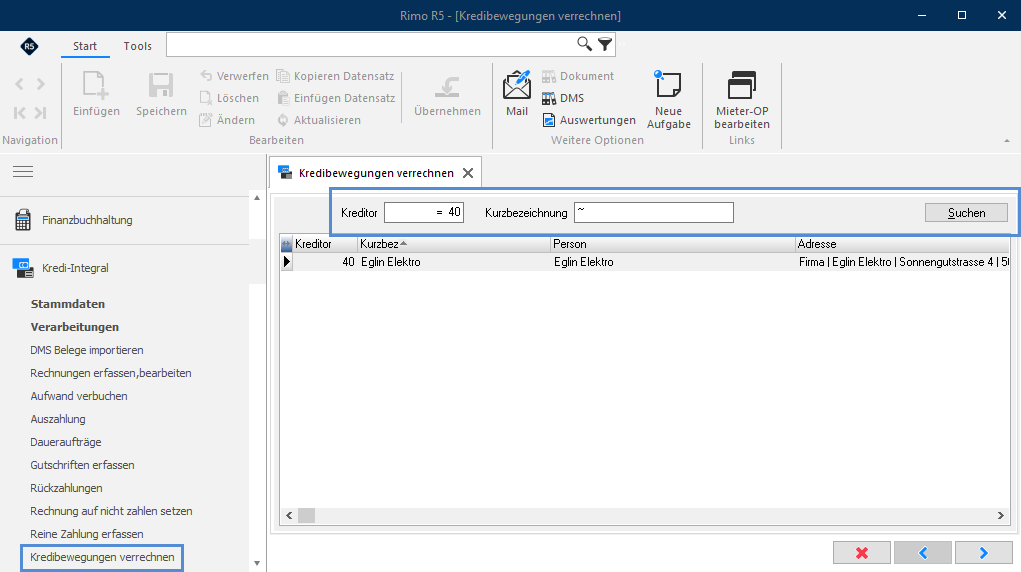
Task: Focus the Kurzbezeichnung input field
Action: click(x=654, y=212)
